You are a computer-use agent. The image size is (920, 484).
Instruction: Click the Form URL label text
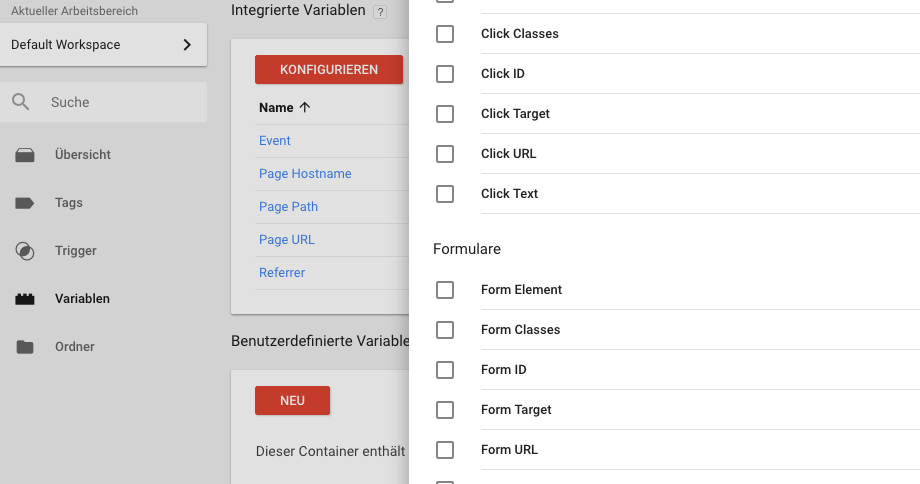pyautogui.click(x=509, y=449)
